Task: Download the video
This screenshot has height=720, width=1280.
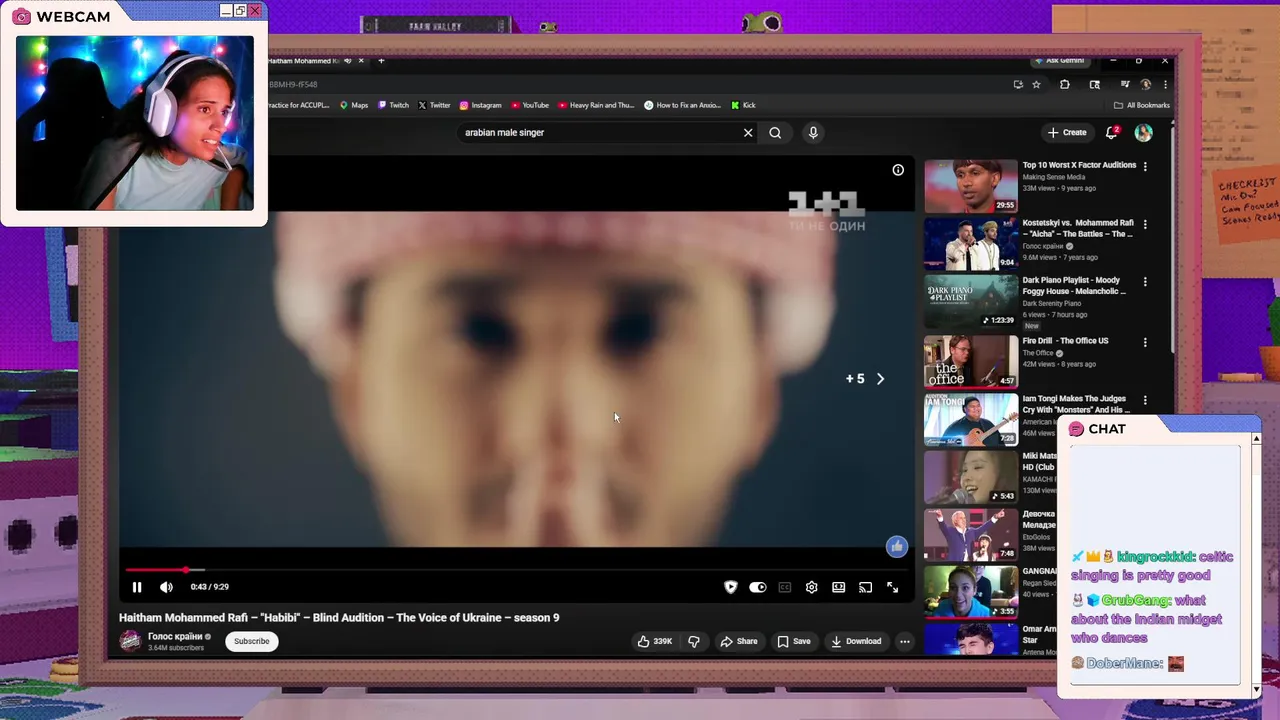Action: click(856, 641)
